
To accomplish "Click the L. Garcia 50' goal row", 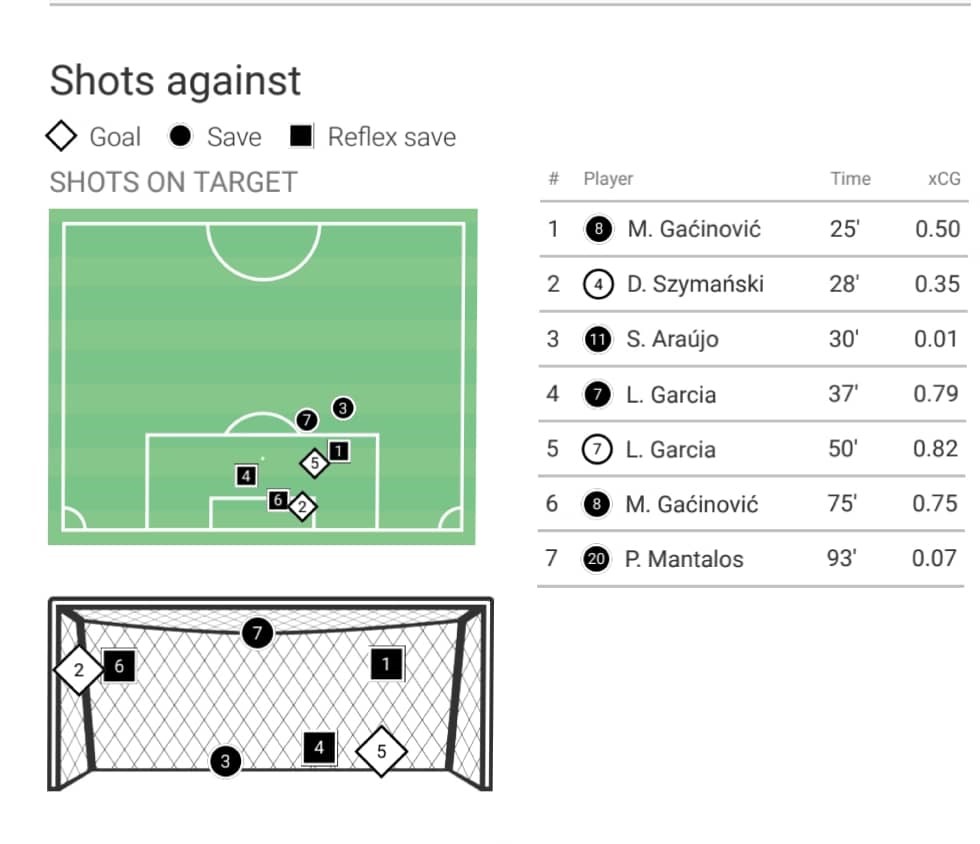I will point(752,449).
